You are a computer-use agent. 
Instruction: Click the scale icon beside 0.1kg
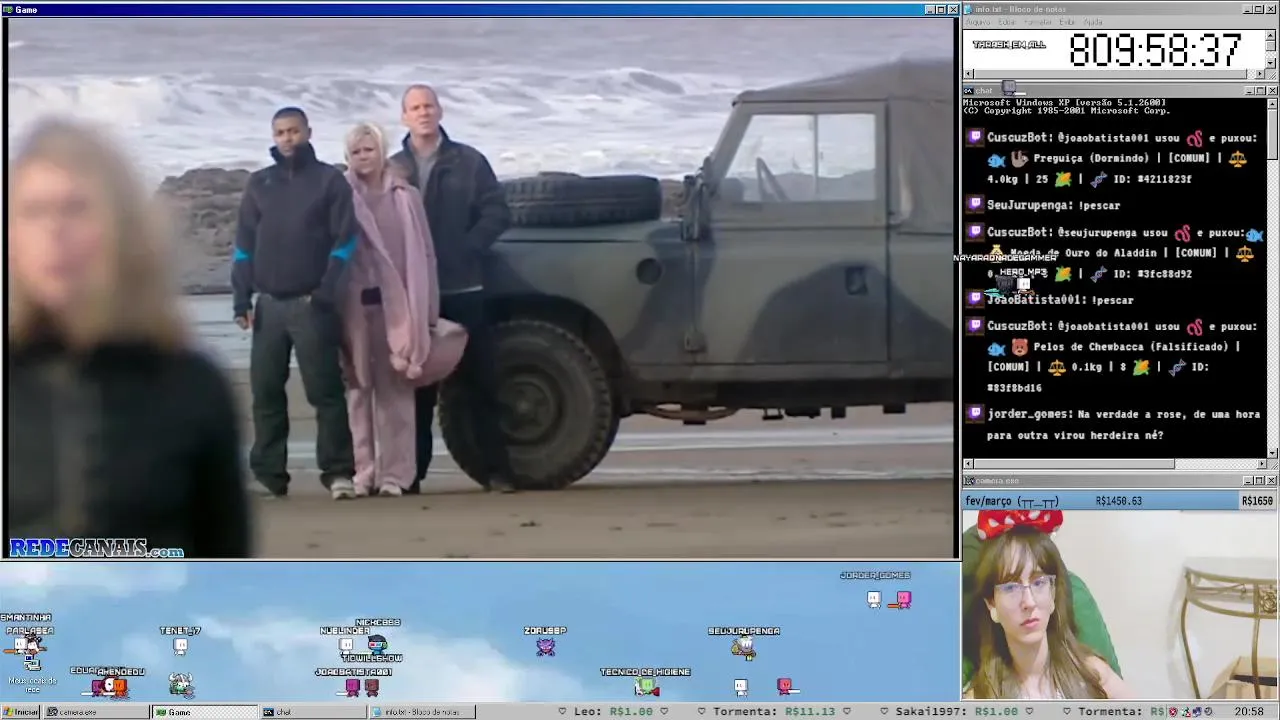coord(1056,367)
